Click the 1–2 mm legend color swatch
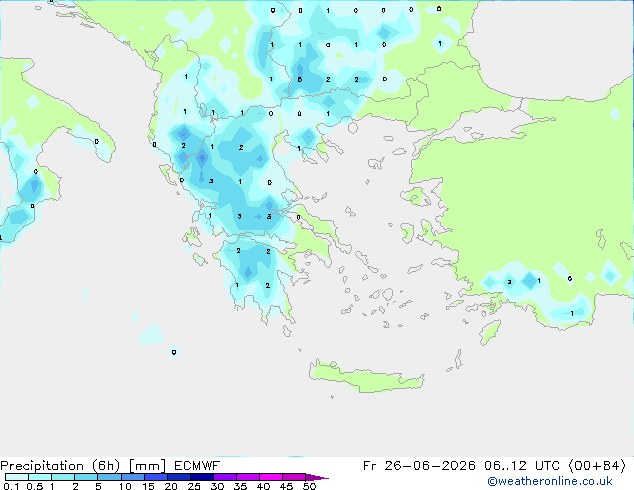This screenshot has width=634, height=490. coord(63,477)
